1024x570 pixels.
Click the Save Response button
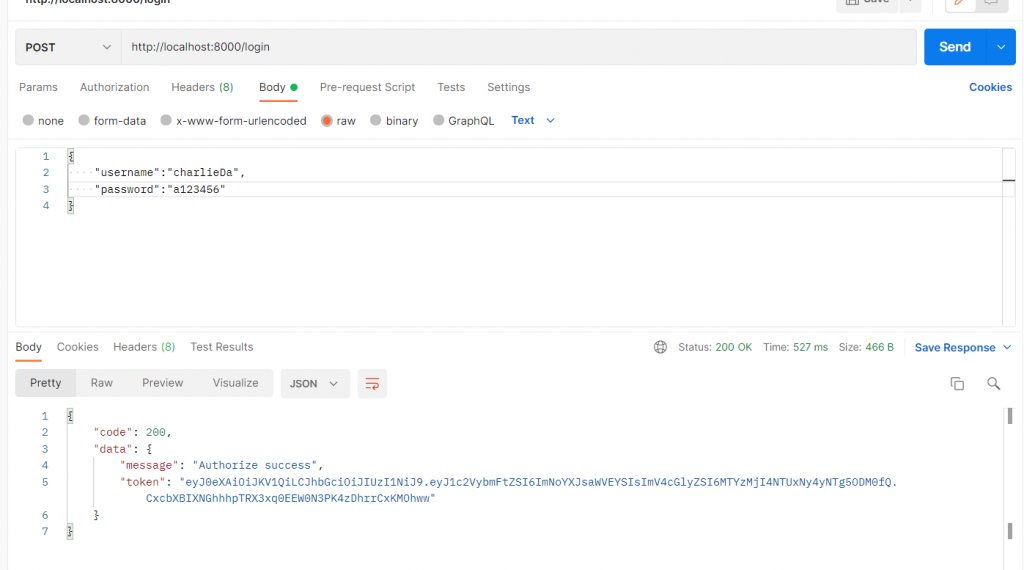click(955, 347)
